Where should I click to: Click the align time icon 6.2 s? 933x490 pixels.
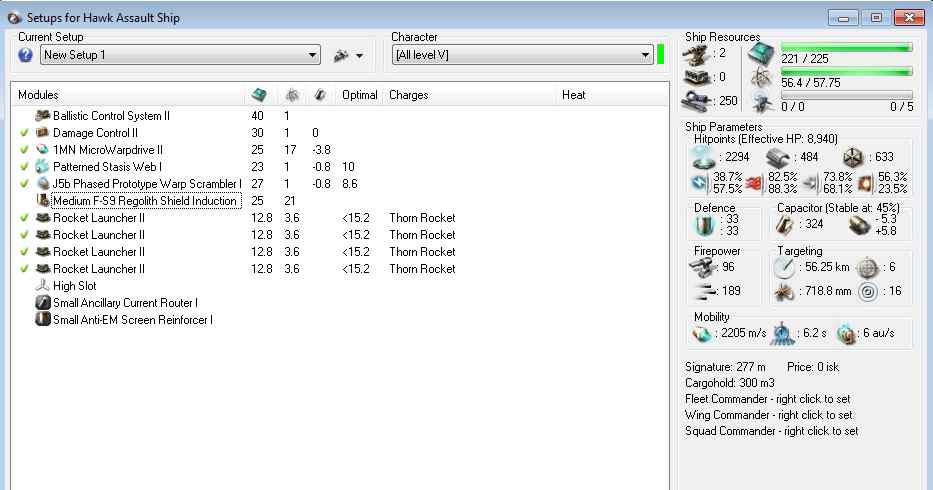pyautogui.click(x=782, y=334)
